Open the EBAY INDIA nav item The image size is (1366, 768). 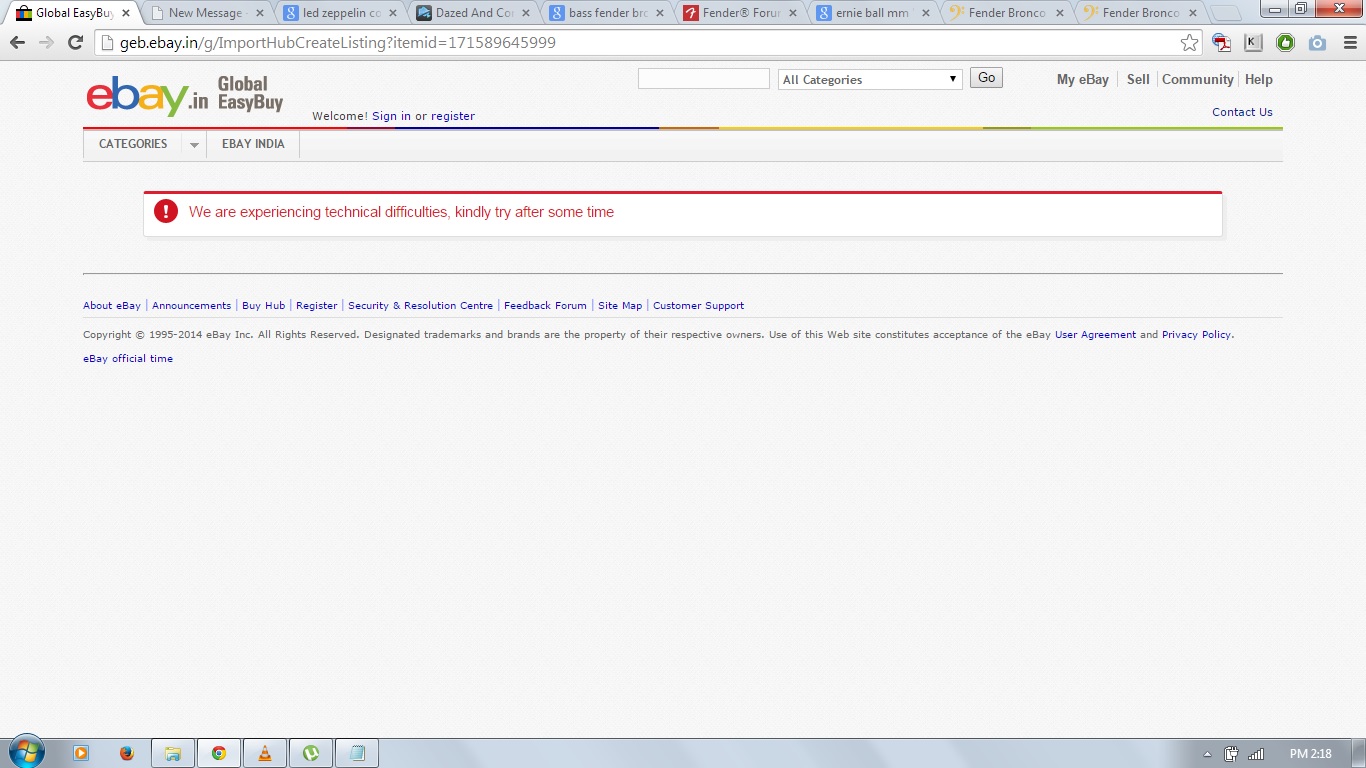pos(253,144)
